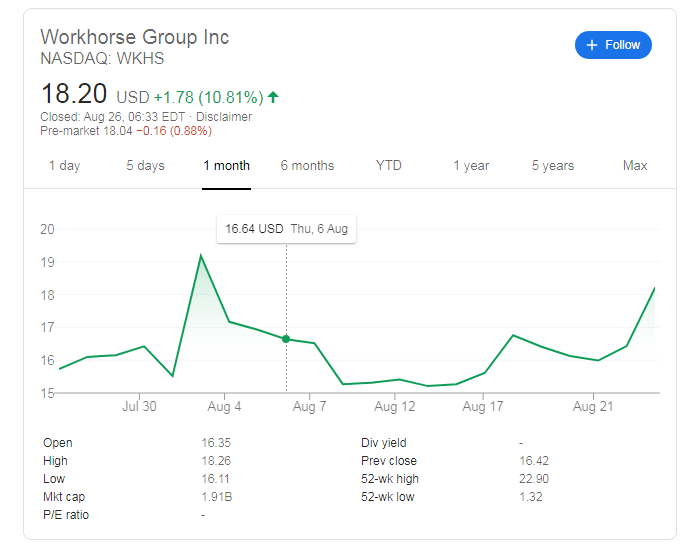Click the Workhorse Group Inc title
Image resolution: width=693 pixels, height=550 pixels.
pyautogui.click(x=135, y=37)
